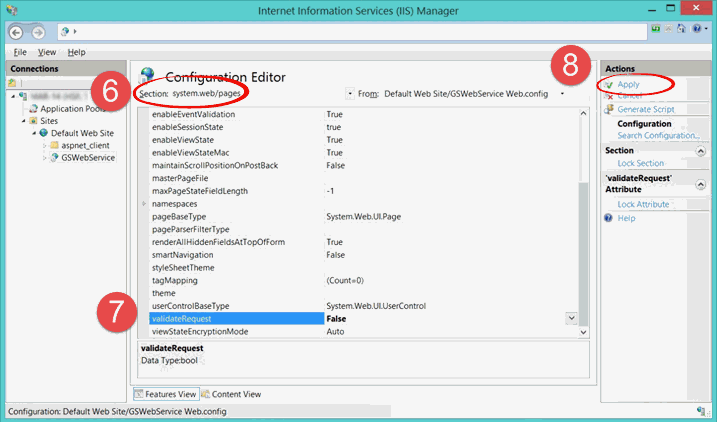Expand the namespaces property row
The image size is (717, 422).
pyautogui.click(x=145, y=204)
